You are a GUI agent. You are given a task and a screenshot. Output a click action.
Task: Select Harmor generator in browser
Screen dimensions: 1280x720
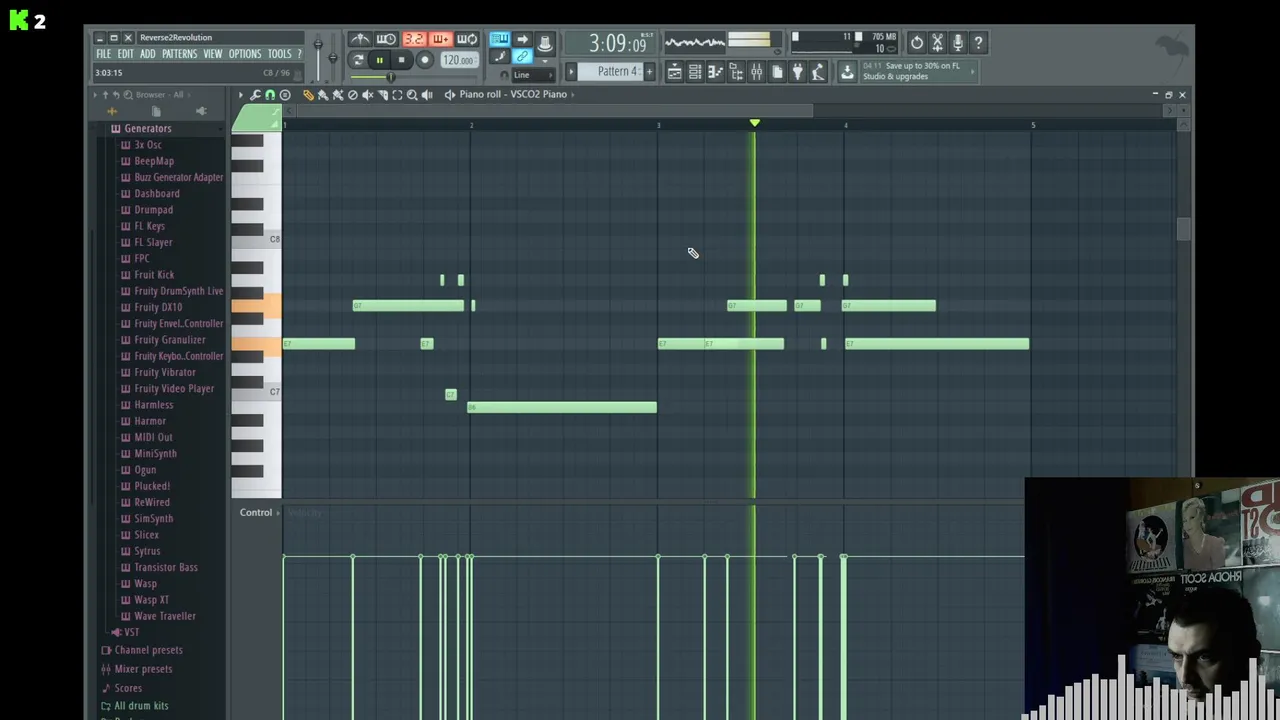[150, 421]
